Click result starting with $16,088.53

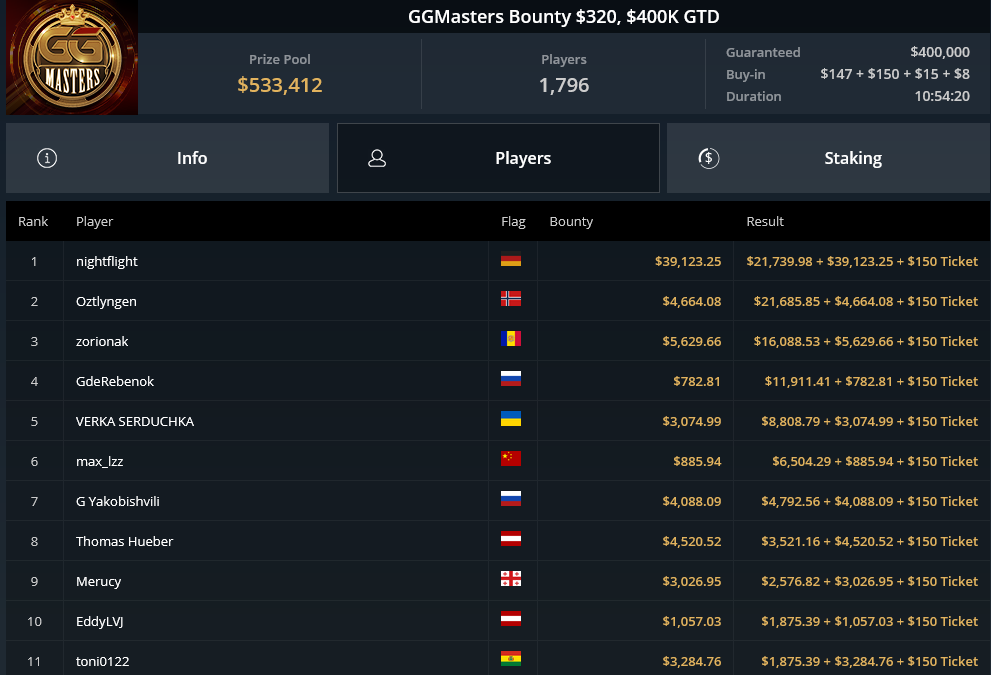coord(866,341)
